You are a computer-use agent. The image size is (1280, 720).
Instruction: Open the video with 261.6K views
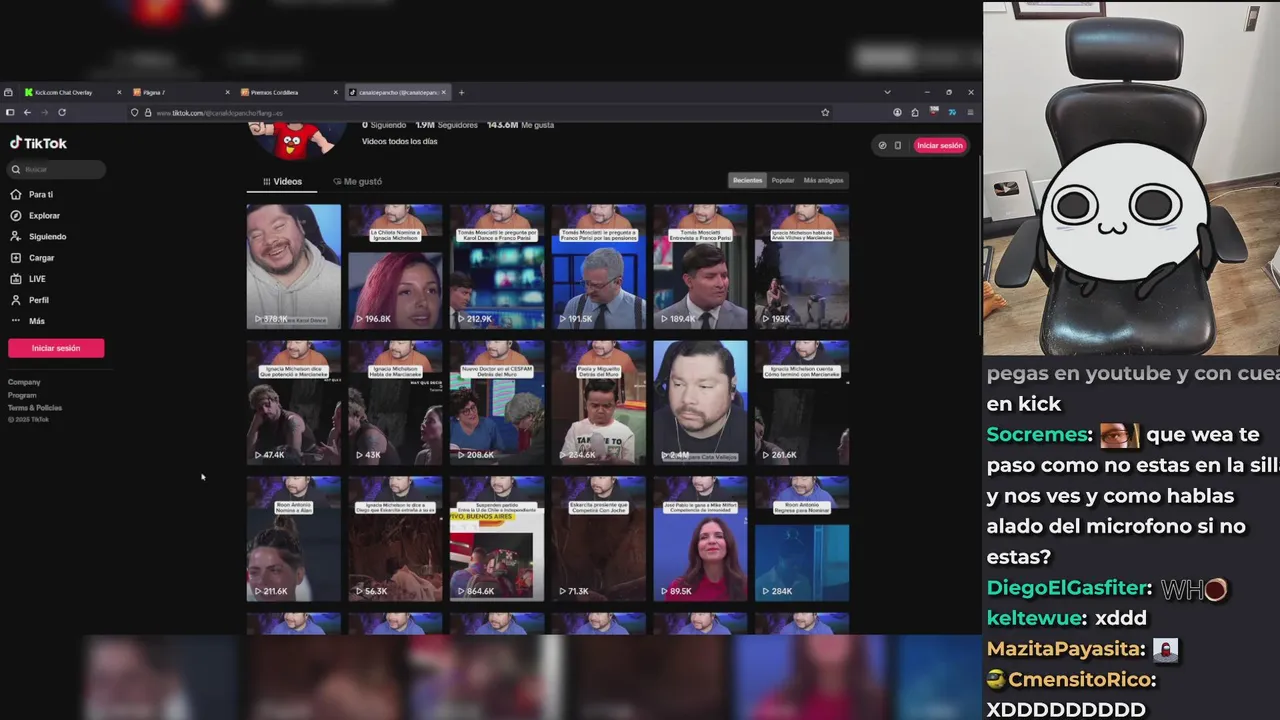801,402
